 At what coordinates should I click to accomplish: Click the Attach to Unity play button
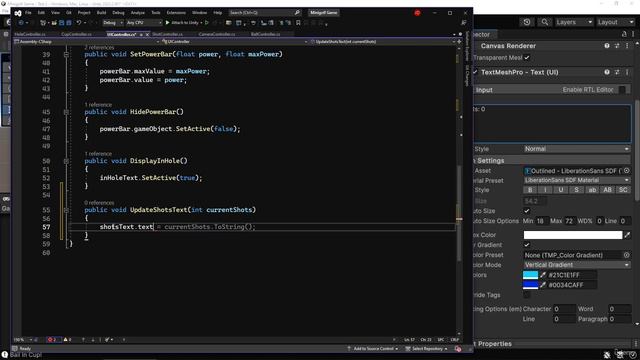click(x=182, y=23)
